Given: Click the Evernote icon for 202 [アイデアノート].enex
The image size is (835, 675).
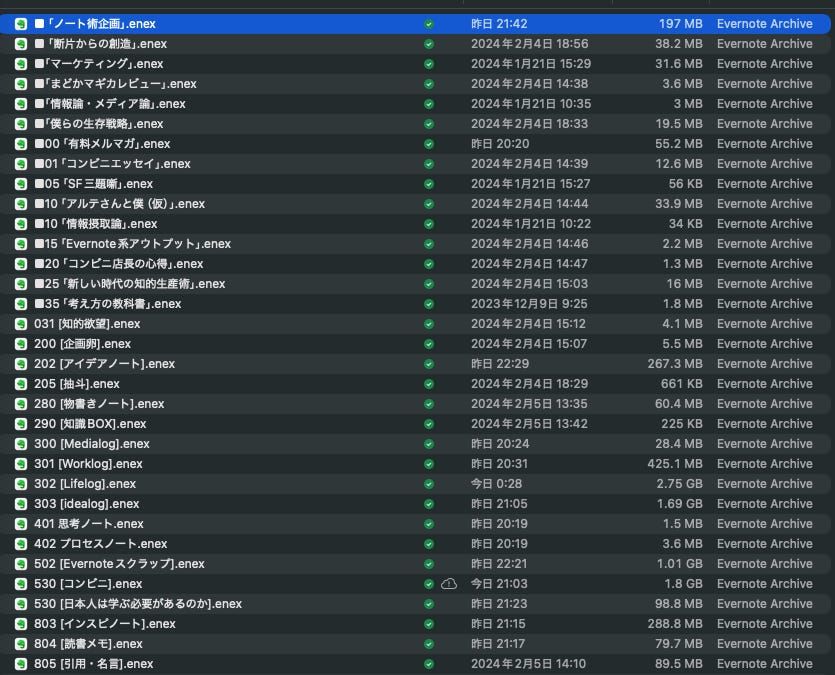Looking at the screenshot, I should [21, 364].
